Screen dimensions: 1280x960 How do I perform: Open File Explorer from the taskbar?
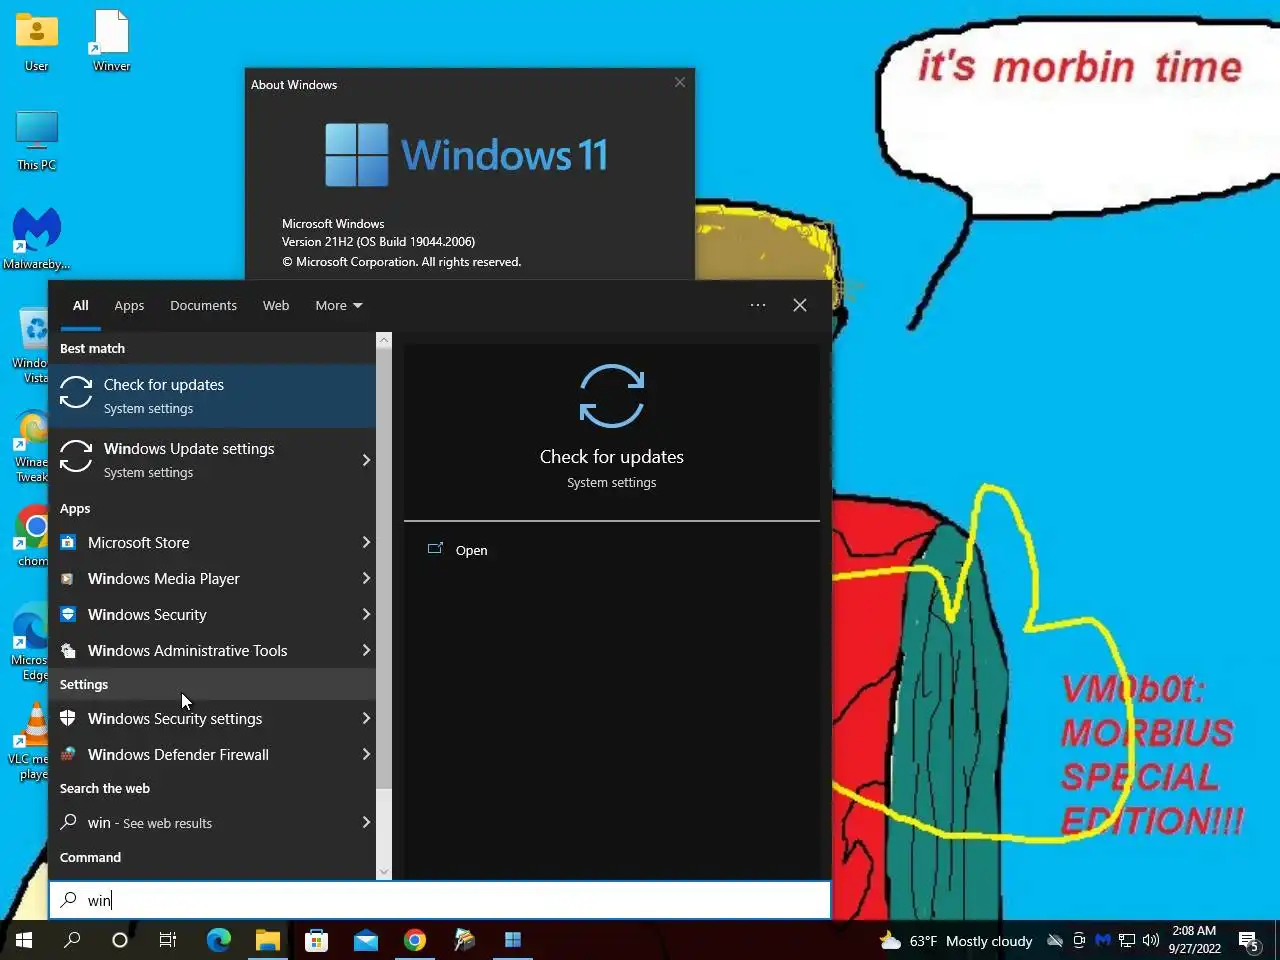[x=267, y=940]
